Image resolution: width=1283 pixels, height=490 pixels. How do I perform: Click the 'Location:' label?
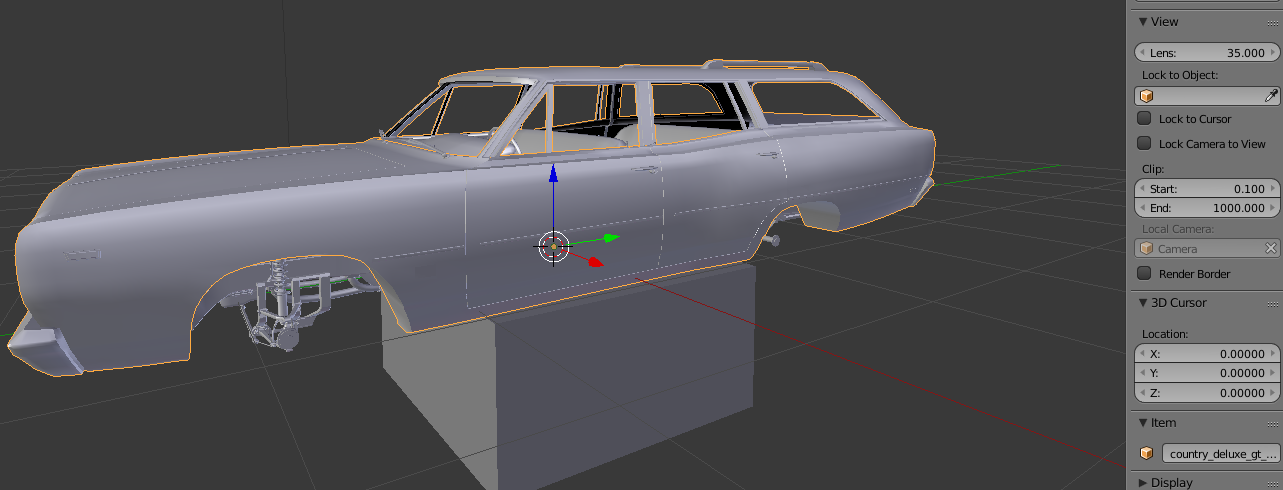click(x=1165, y=334)
